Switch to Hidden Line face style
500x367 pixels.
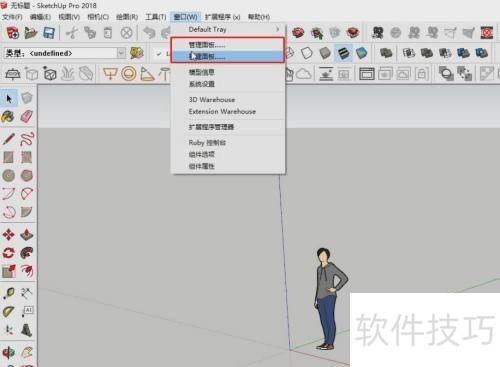(307, 53)
